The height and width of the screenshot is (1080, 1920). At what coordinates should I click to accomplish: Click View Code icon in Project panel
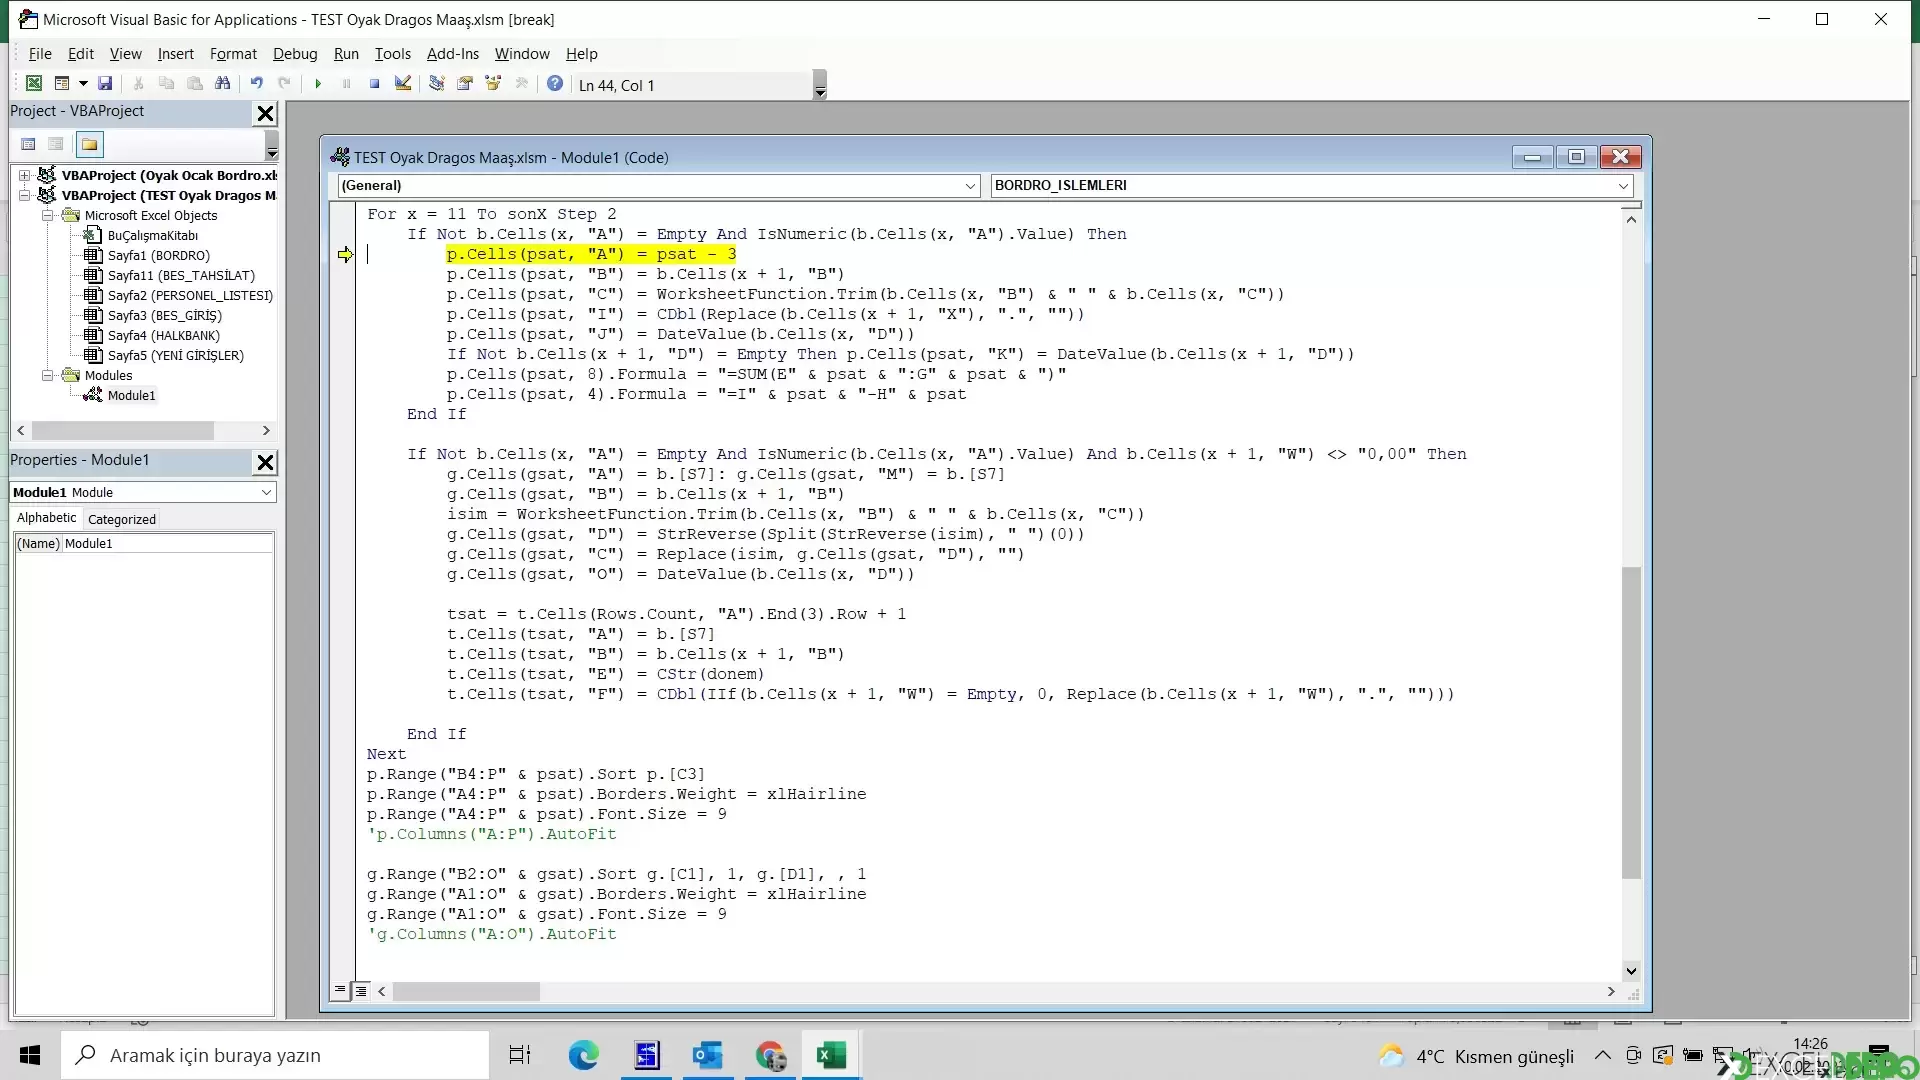tap(29, 145)
